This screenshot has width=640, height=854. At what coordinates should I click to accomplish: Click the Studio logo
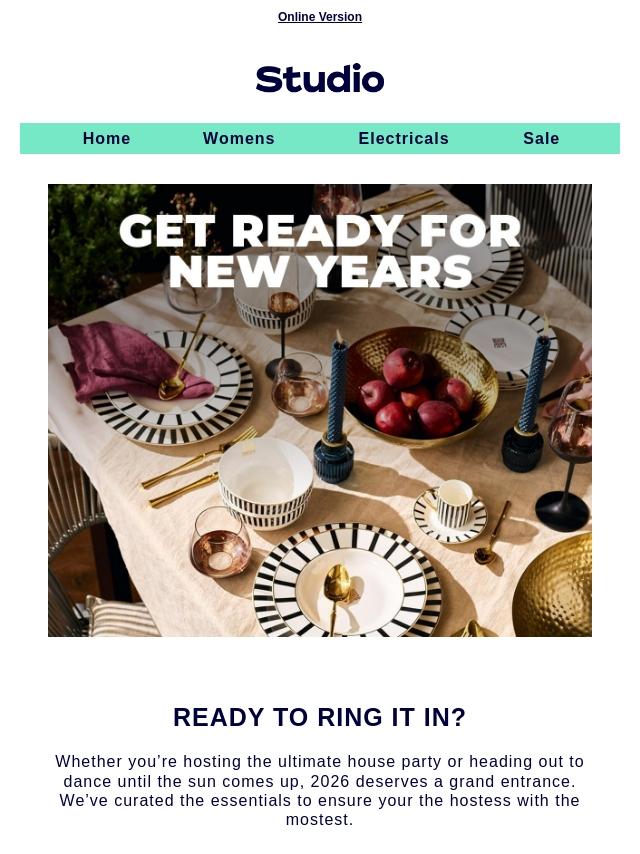(320, 78)
